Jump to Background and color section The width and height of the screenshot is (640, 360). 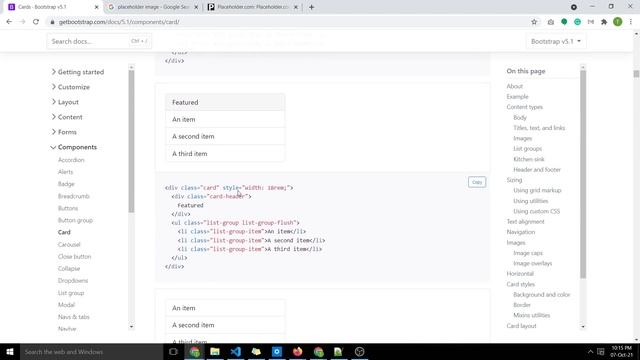(x=541, y=294)
